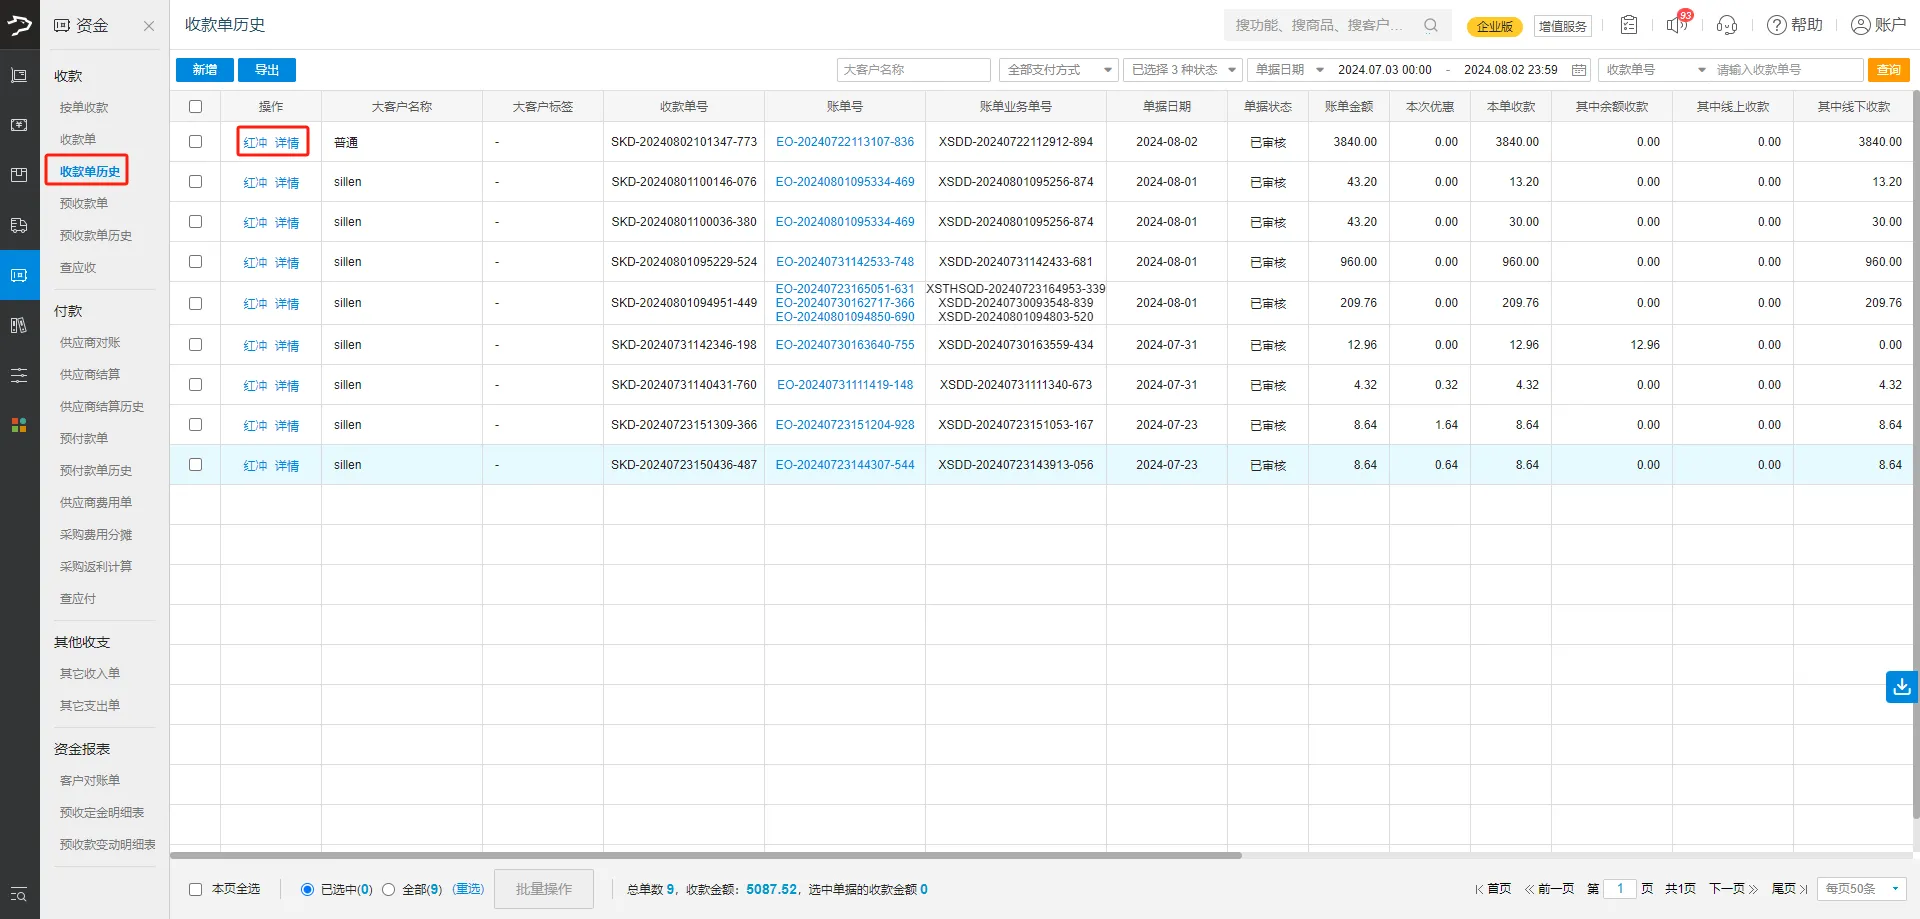Screen dimensions: 1920x919
Task: Open bill link EO-20240731142533-748
Action: 845,262
